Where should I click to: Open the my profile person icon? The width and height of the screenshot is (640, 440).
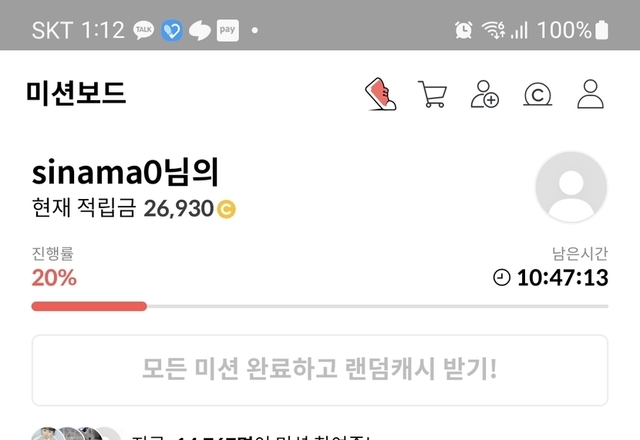pos(590,94)
